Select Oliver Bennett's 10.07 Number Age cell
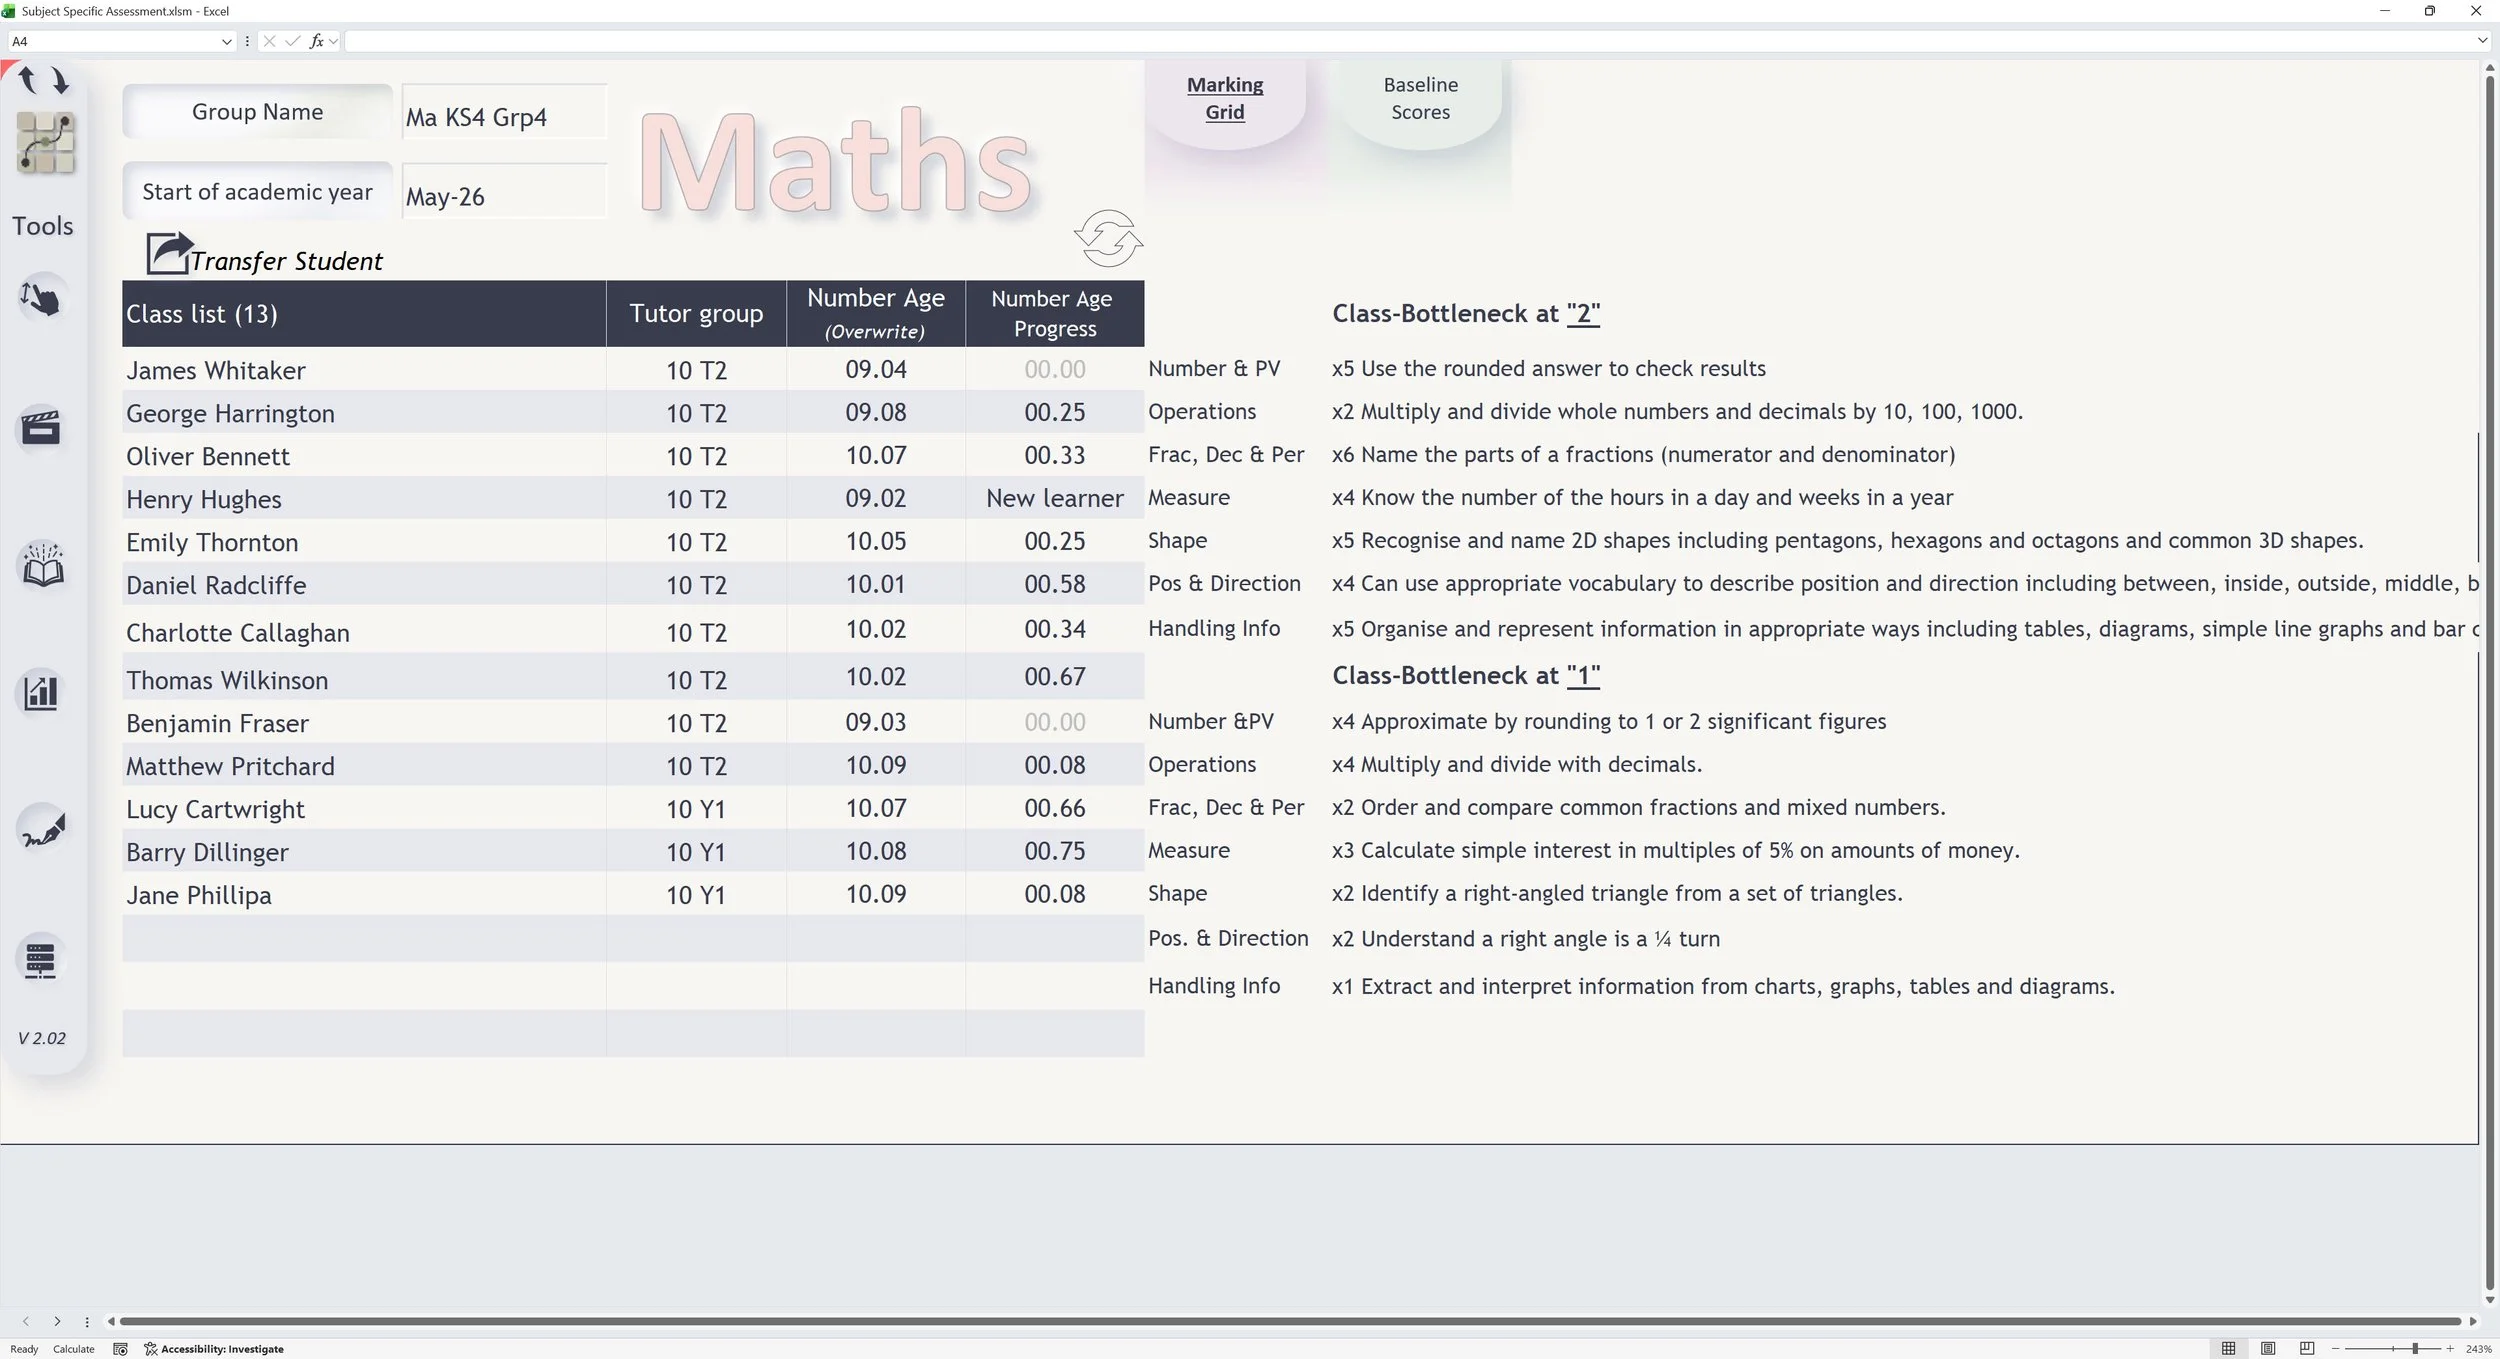 (875, 455)
